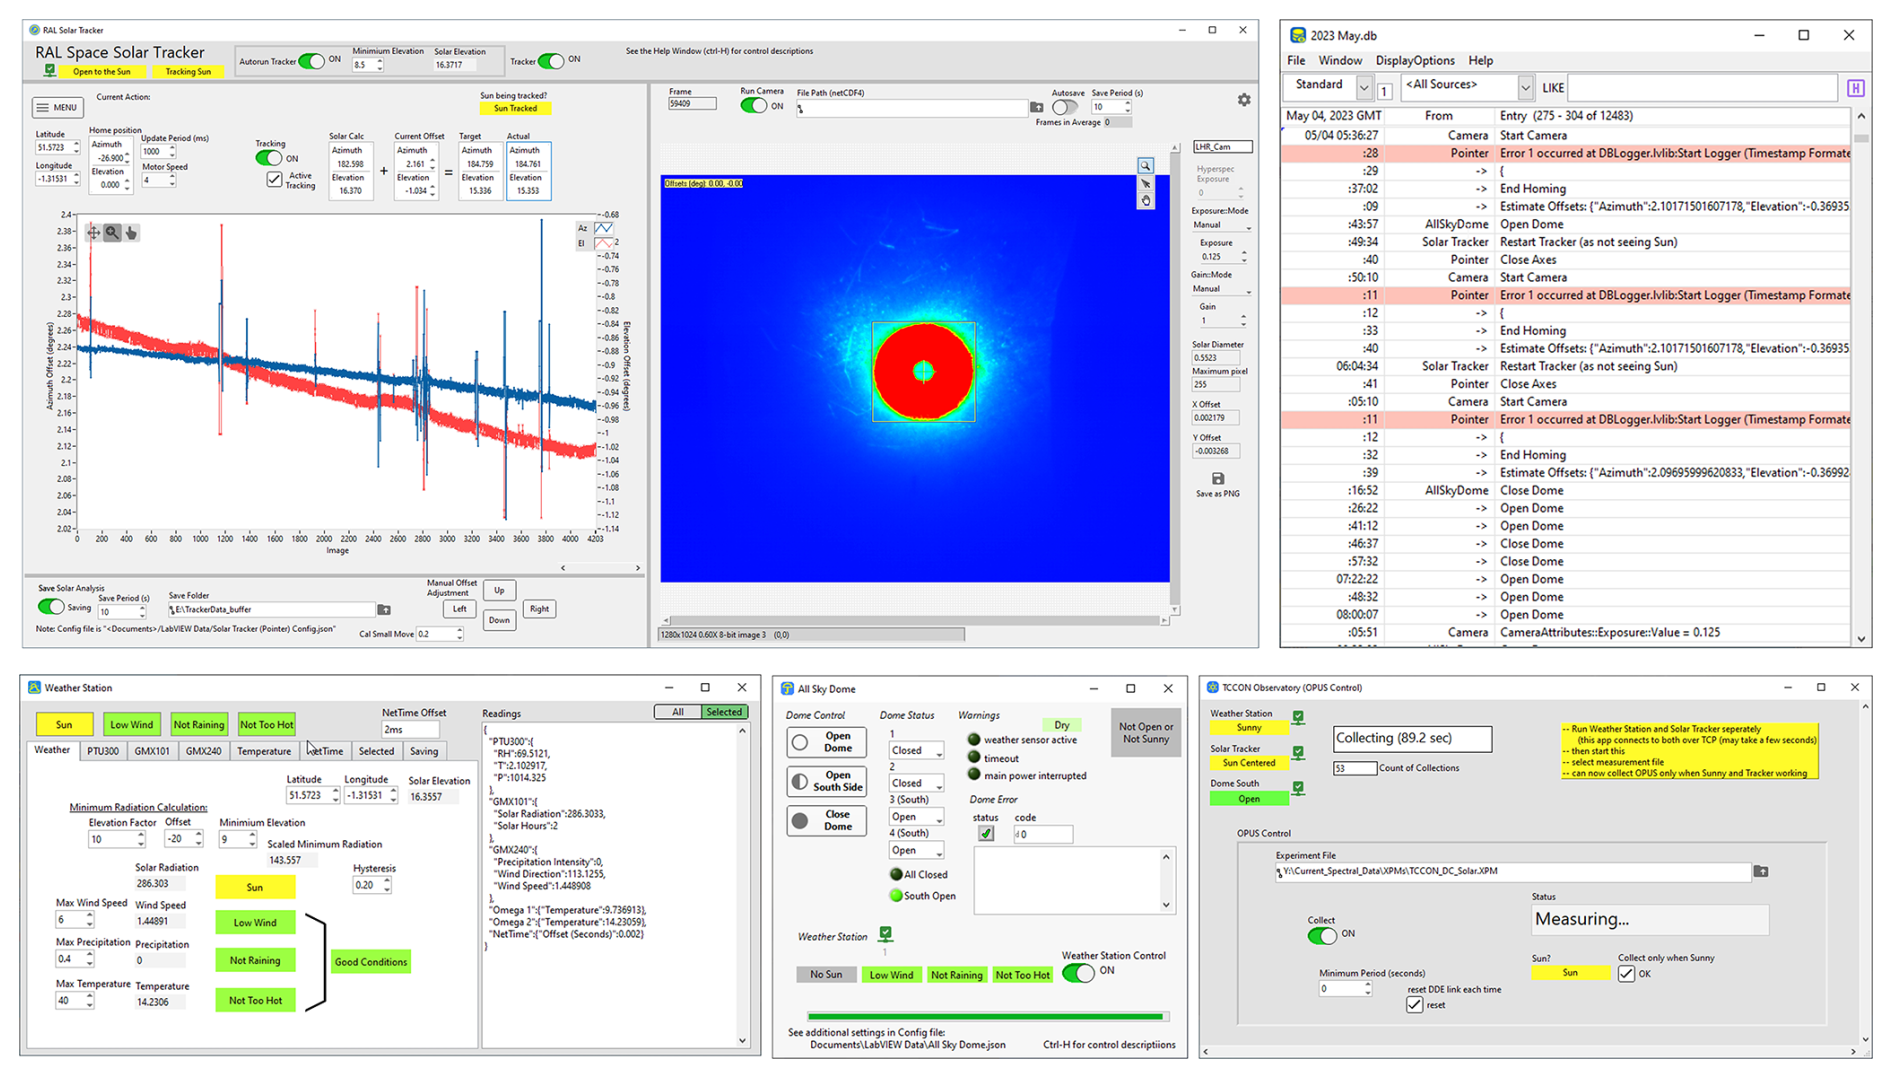Turn off the OPUS Collect toggle
The width and height of the screenshot is (1892, 1078).
[x=1321, y=935]
